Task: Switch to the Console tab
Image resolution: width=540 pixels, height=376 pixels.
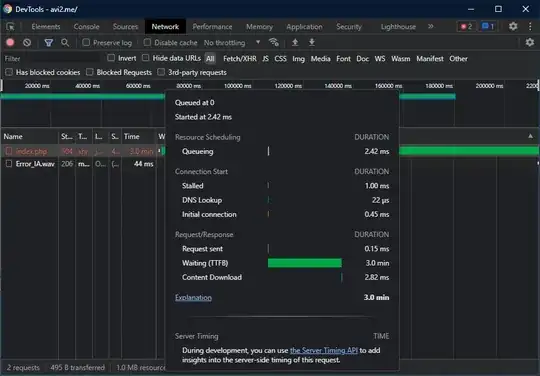Action: point(86,27)
